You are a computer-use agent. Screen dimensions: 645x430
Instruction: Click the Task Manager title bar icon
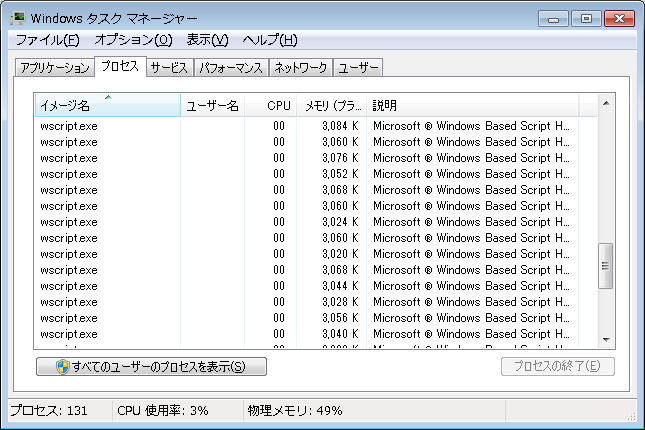pyautogui.click(x=18, y=19)
